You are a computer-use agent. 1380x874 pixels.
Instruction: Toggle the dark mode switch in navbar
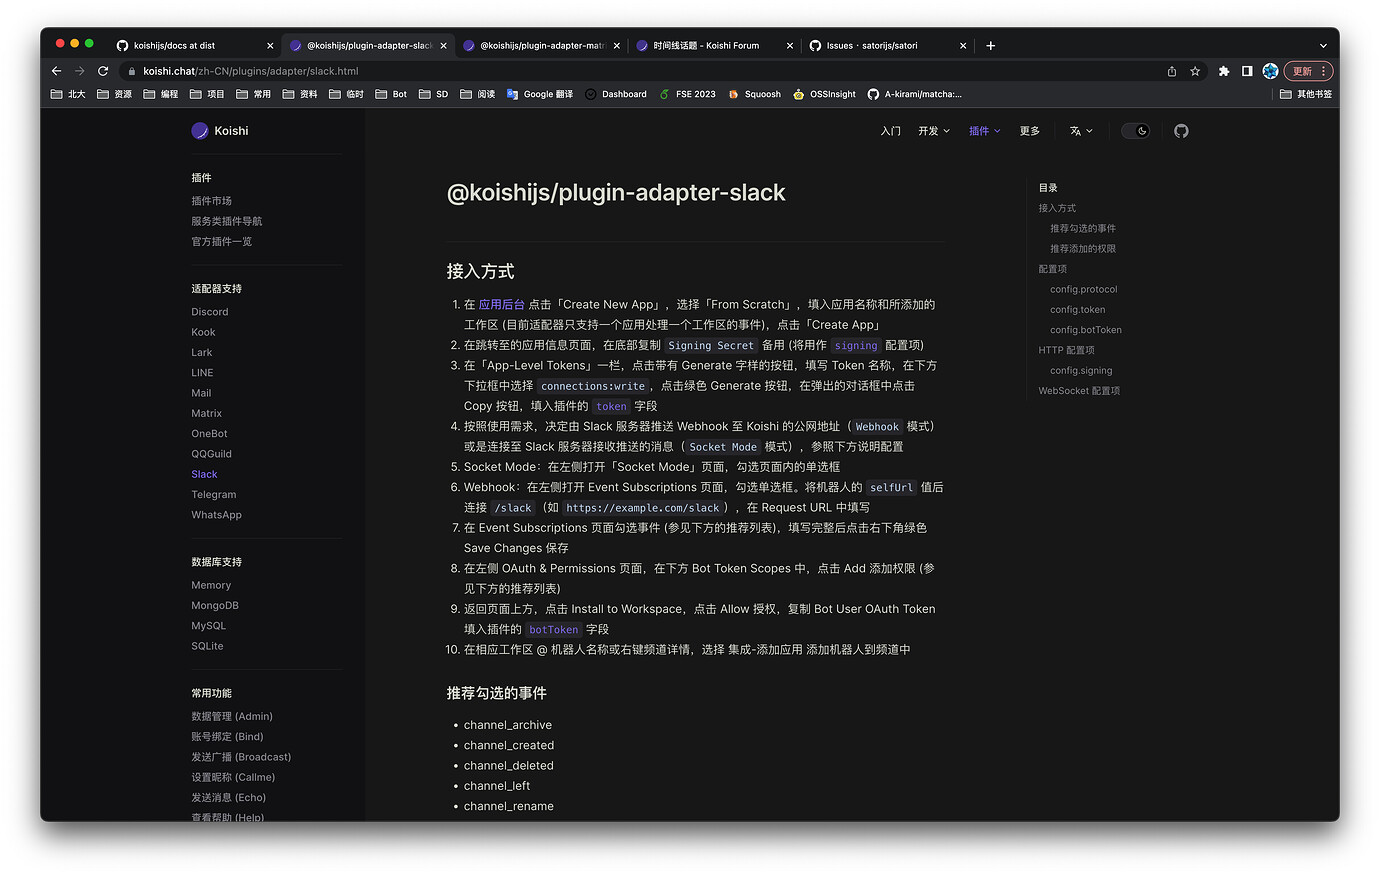pos(1136,130)
